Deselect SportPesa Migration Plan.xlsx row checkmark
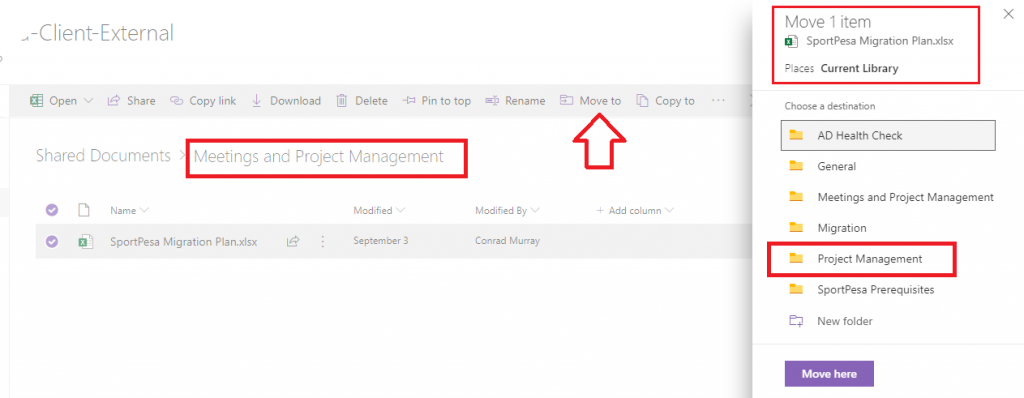Viewport: 1024px width, 398px height. 52,242
